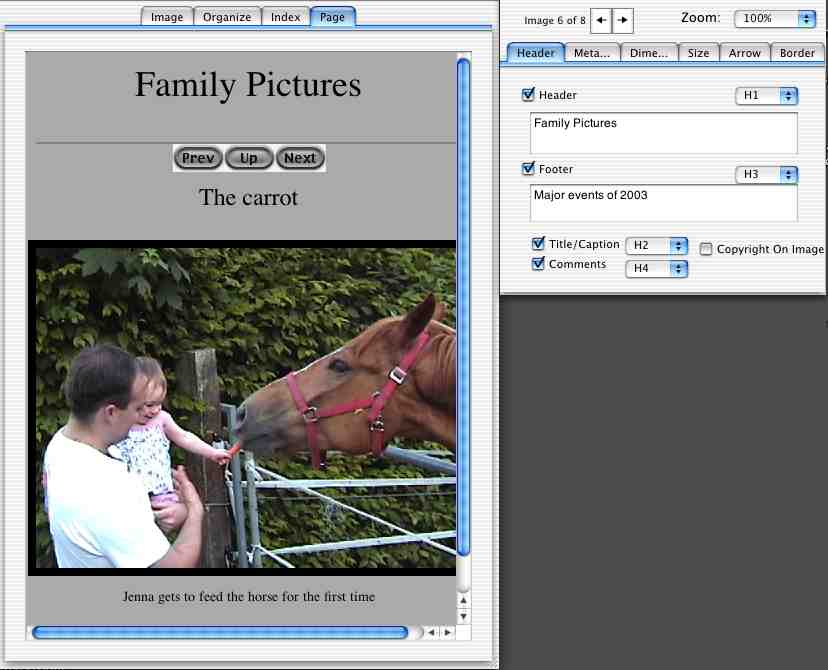Click the Family Pictures header text field

[x=663, y=132]
